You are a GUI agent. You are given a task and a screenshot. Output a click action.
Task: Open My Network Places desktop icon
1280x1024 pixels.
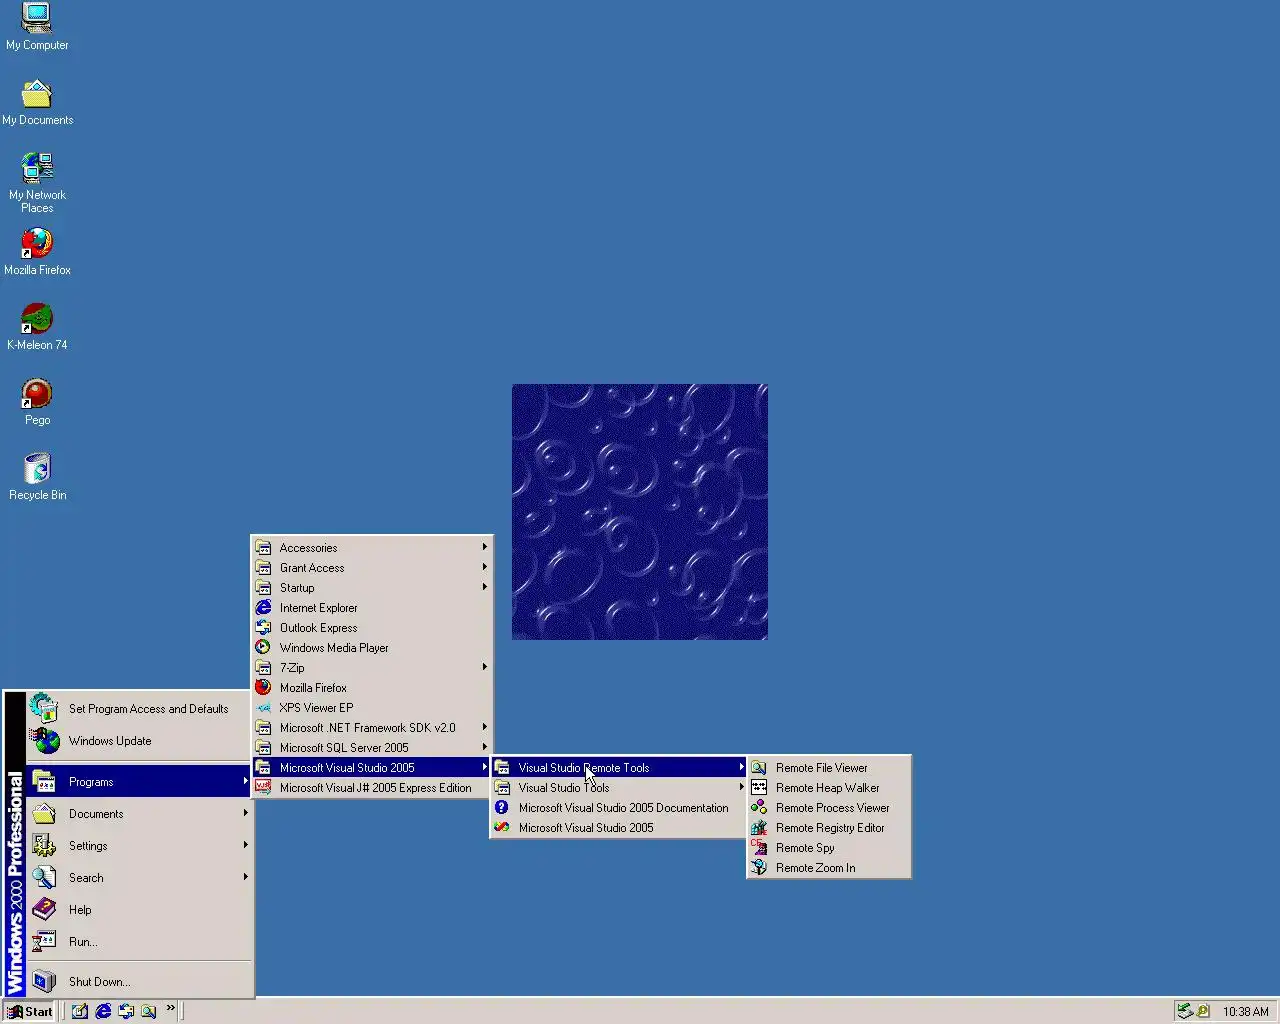[x=37, y=182]
